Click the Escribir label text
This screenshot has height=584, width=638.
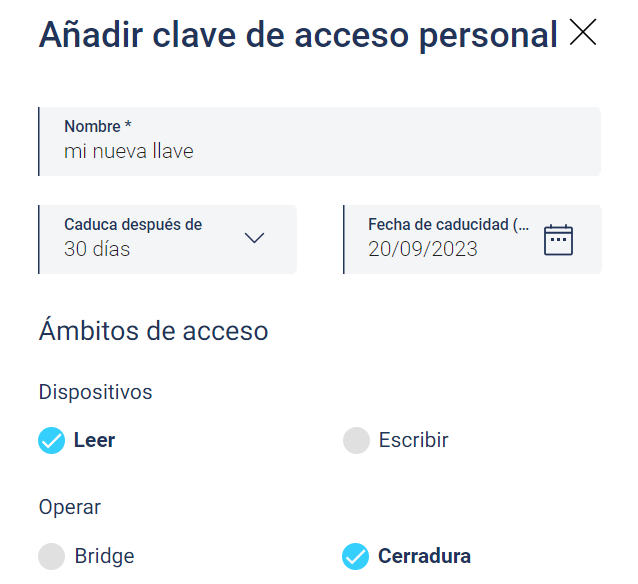[x=413, y=440]
